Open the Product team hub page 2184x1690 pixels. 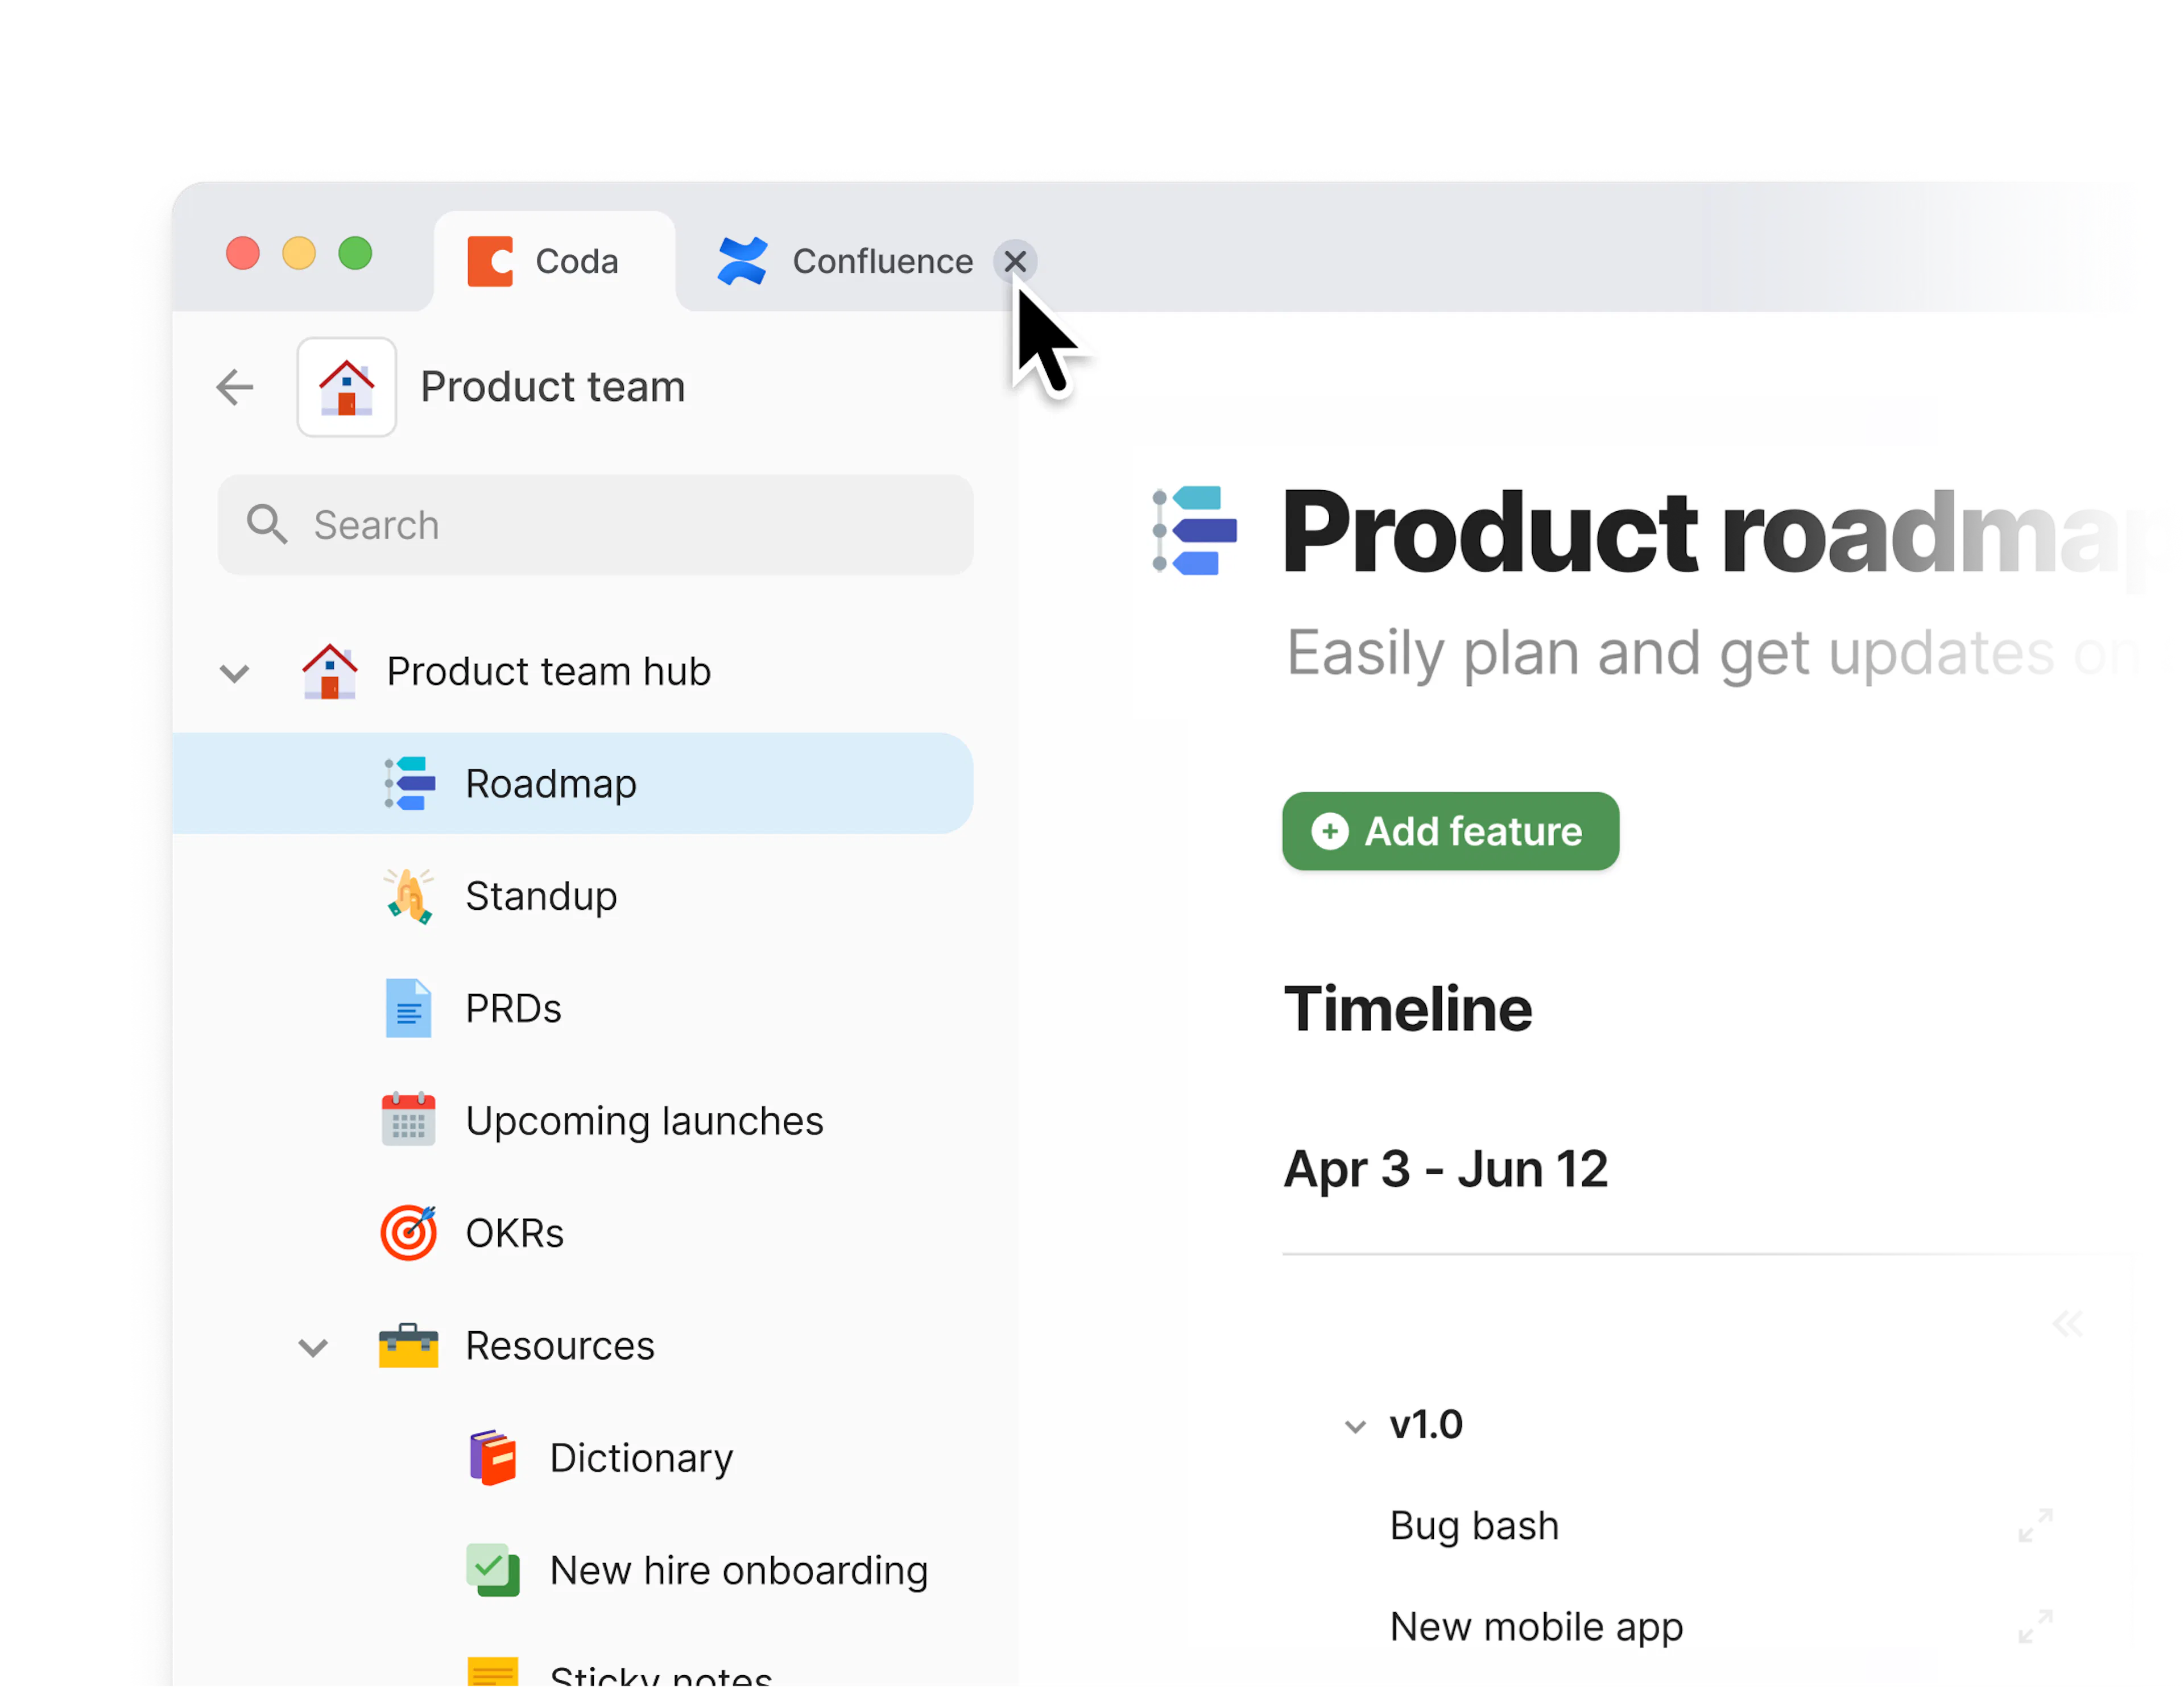click(548, 671)
